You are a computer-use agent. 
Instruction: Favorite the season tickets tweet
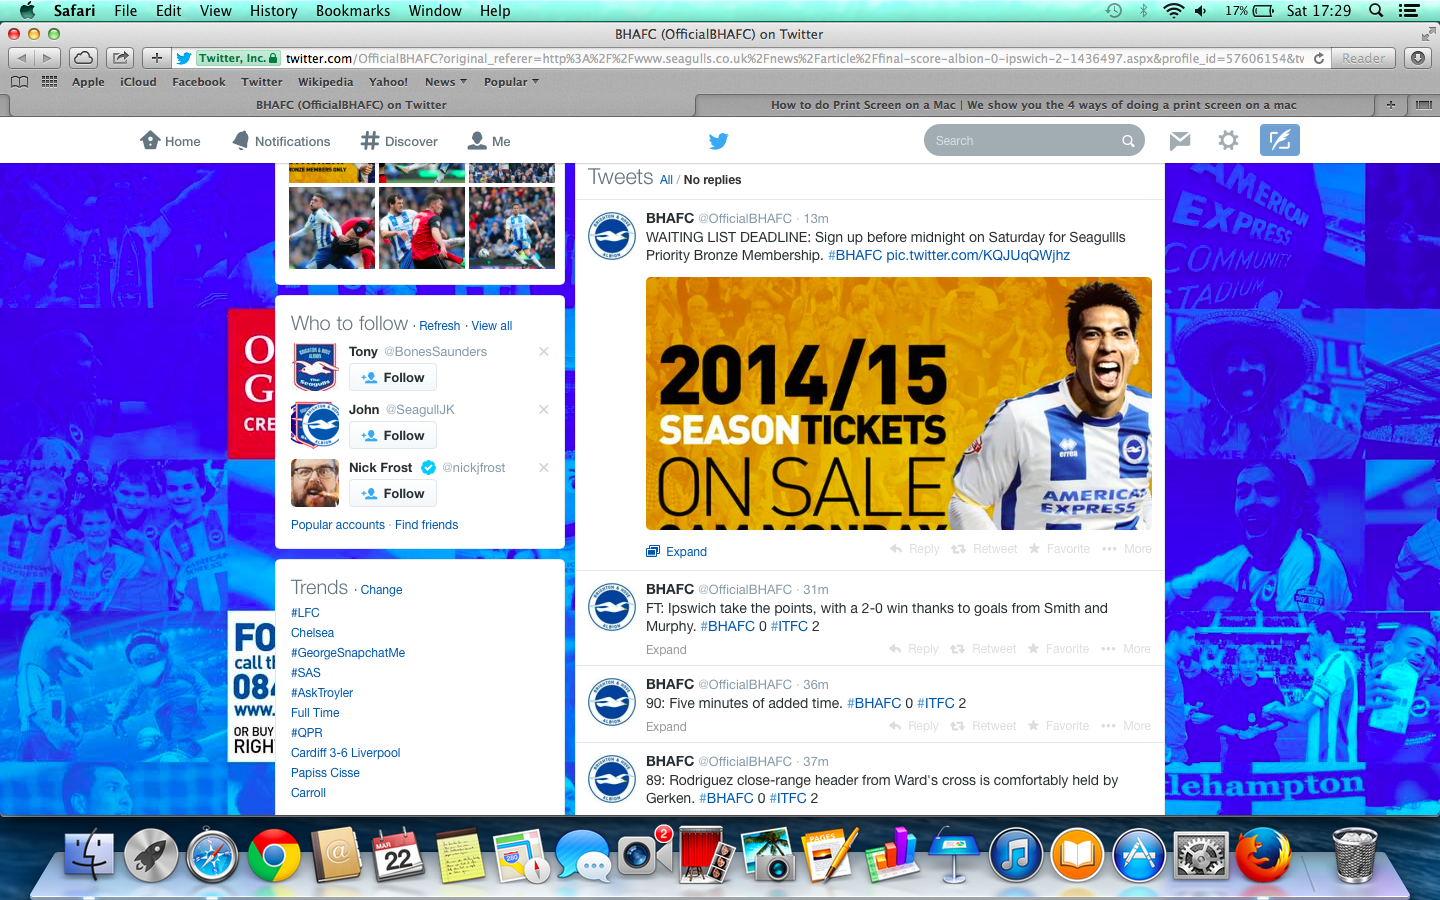point(1059,549)
